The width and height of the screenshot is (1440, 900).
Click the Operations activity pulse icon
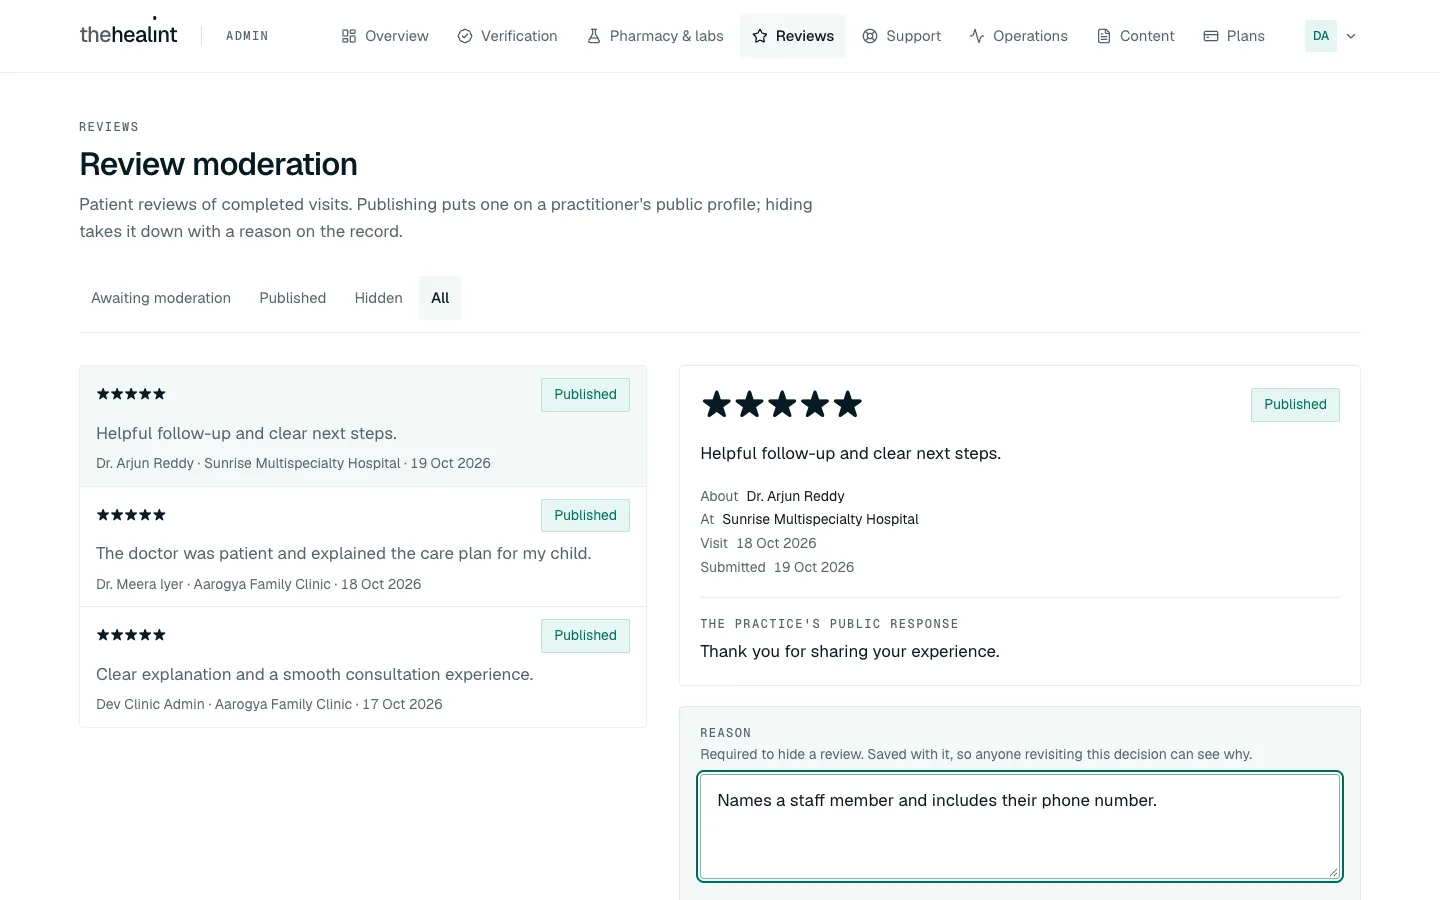(977, 36)
